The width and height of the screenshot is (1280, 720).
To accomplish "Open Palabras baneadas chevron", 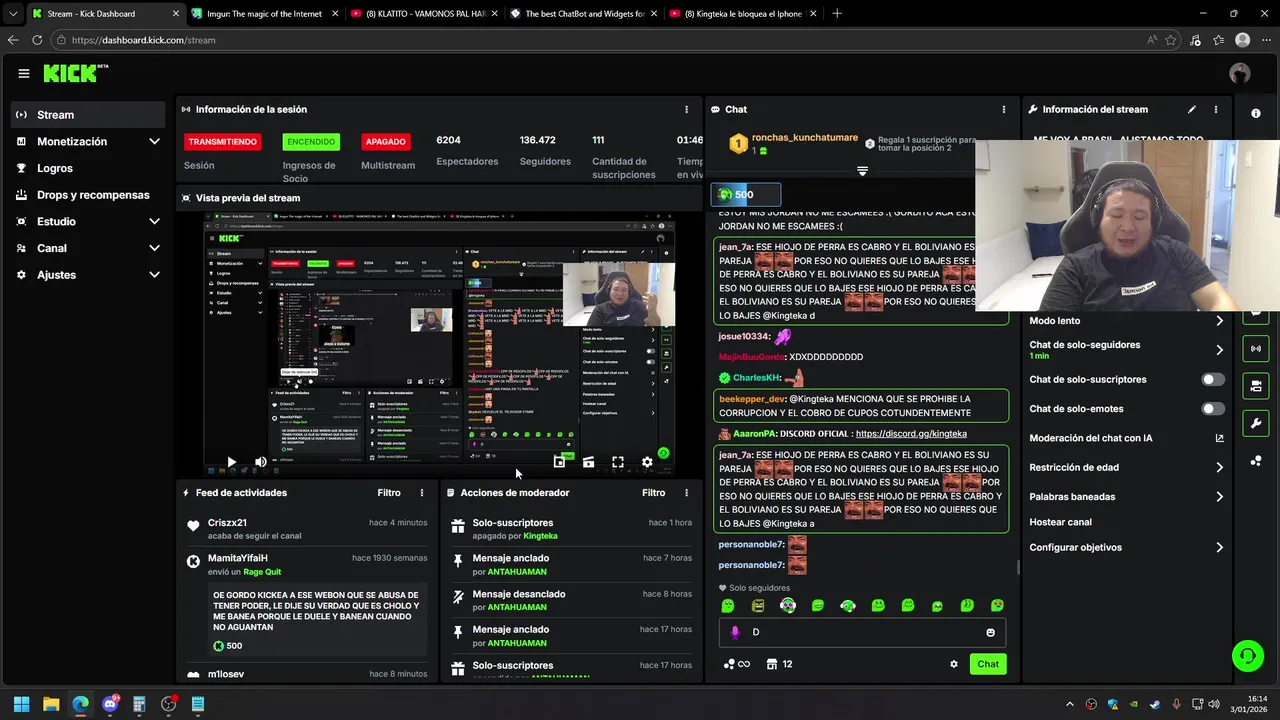I will point(1219,497).
